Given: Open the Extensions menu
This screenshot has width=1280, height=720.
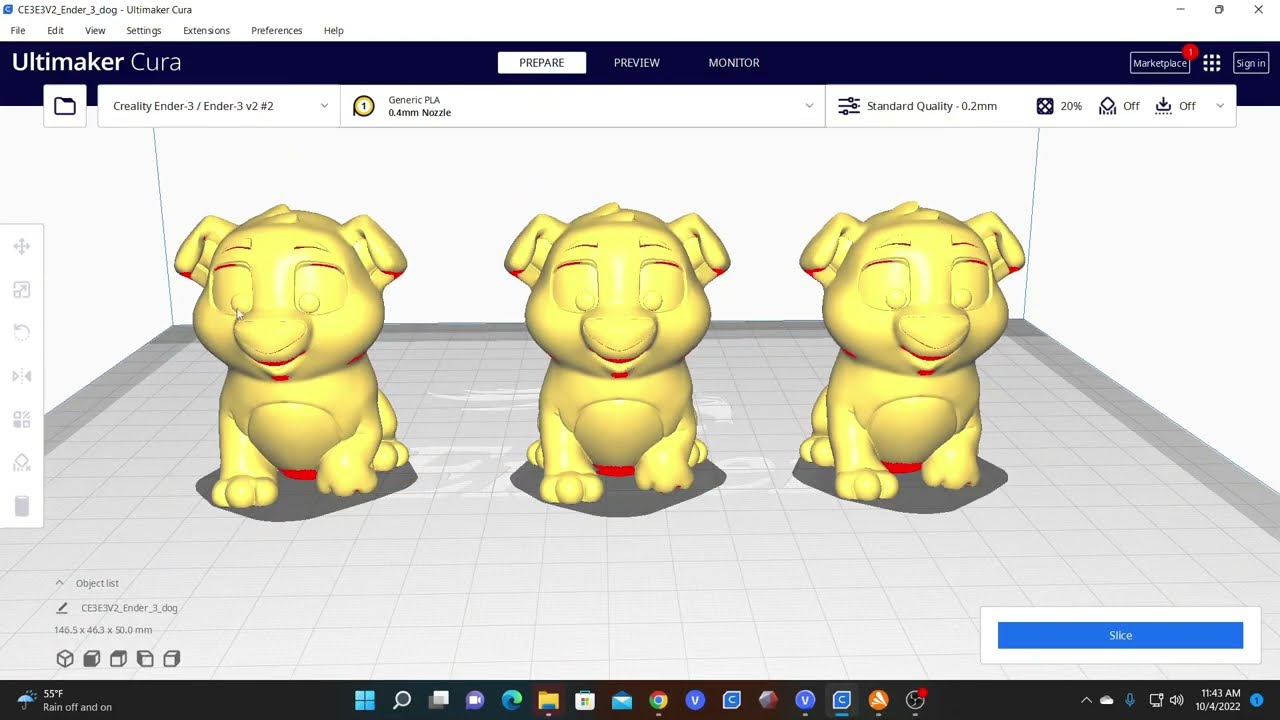Looking at the screenshot, I should [206, 31].
